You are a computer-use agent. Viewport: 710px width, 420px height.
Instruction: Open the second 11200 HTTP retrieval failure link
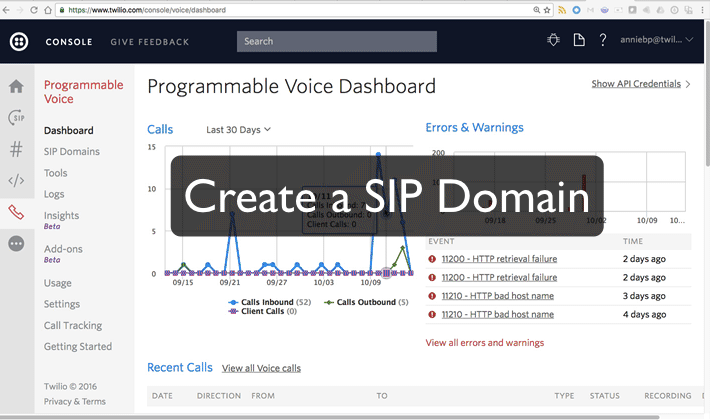click(499, 277)
